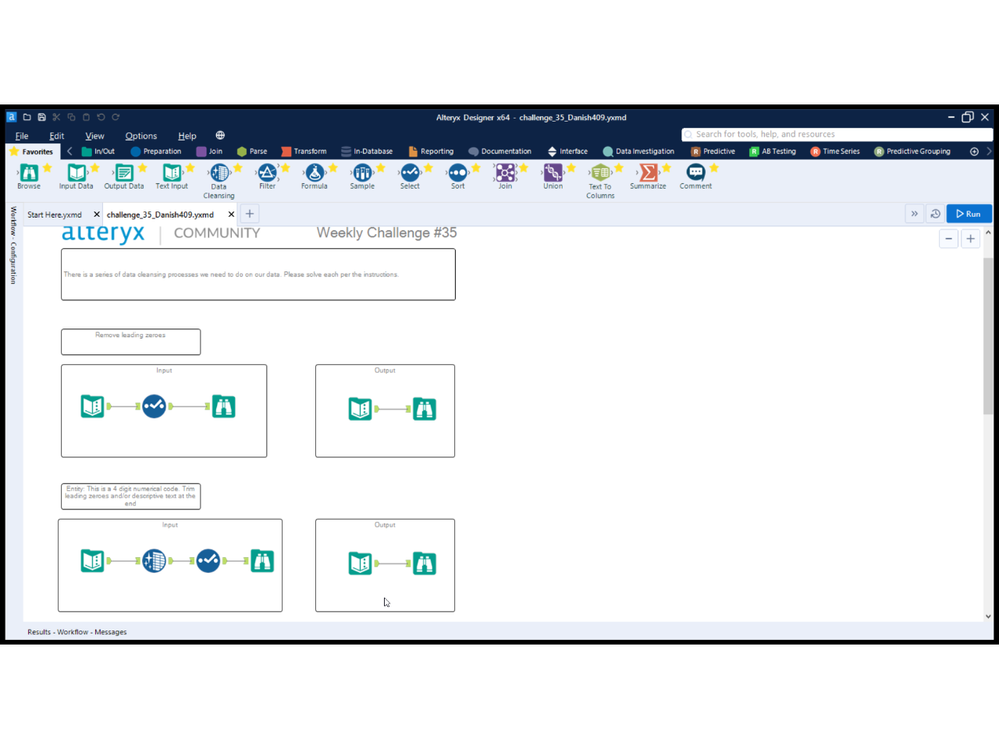Select the Text Input tool

[x=171, y=176]
